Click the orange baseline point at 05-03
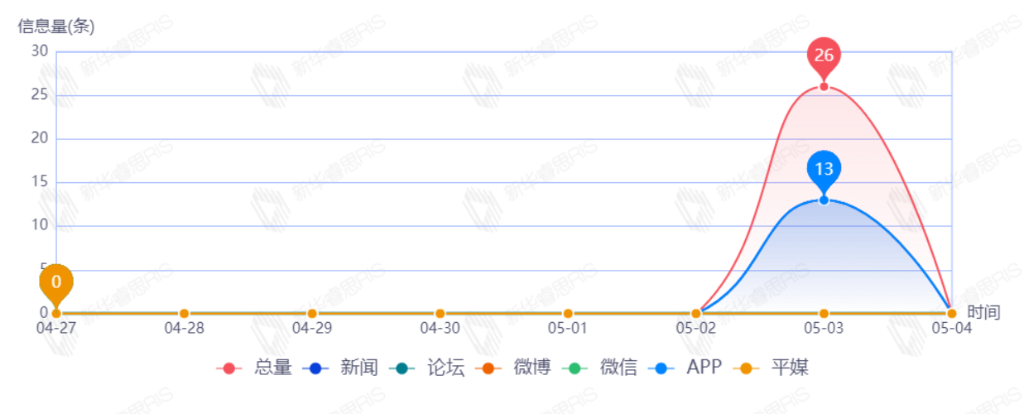This screenshot has width=1024, height=414. pyautogui.click(x=824, y=314)
